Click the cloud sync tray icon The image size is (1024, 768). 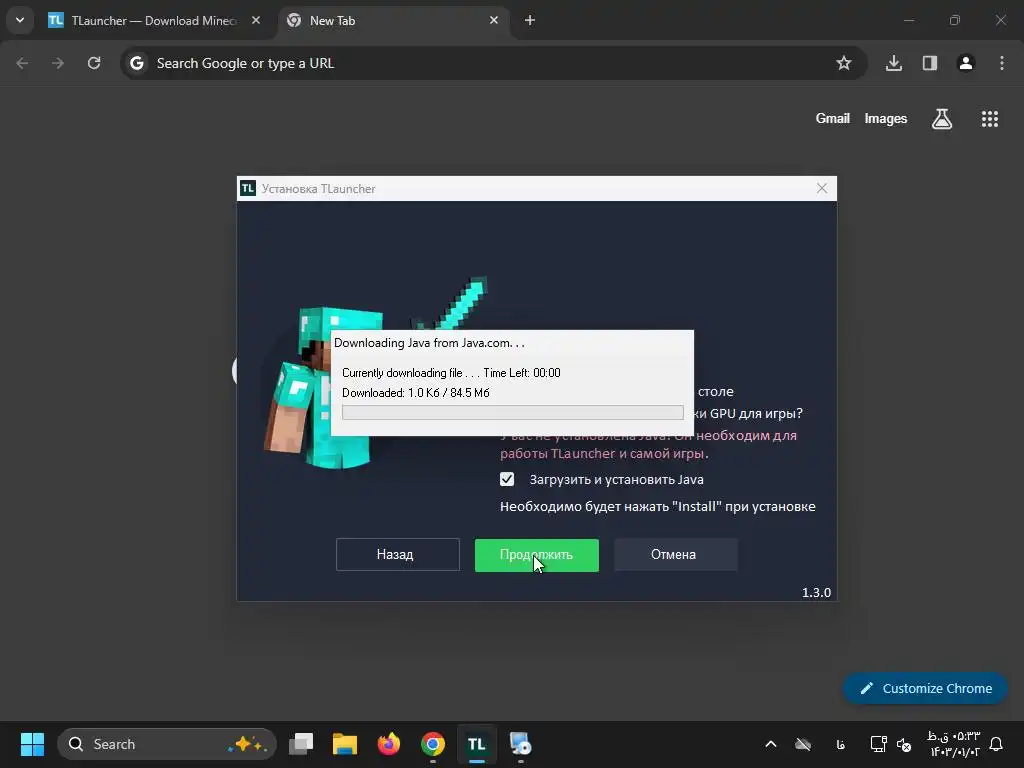803,744
